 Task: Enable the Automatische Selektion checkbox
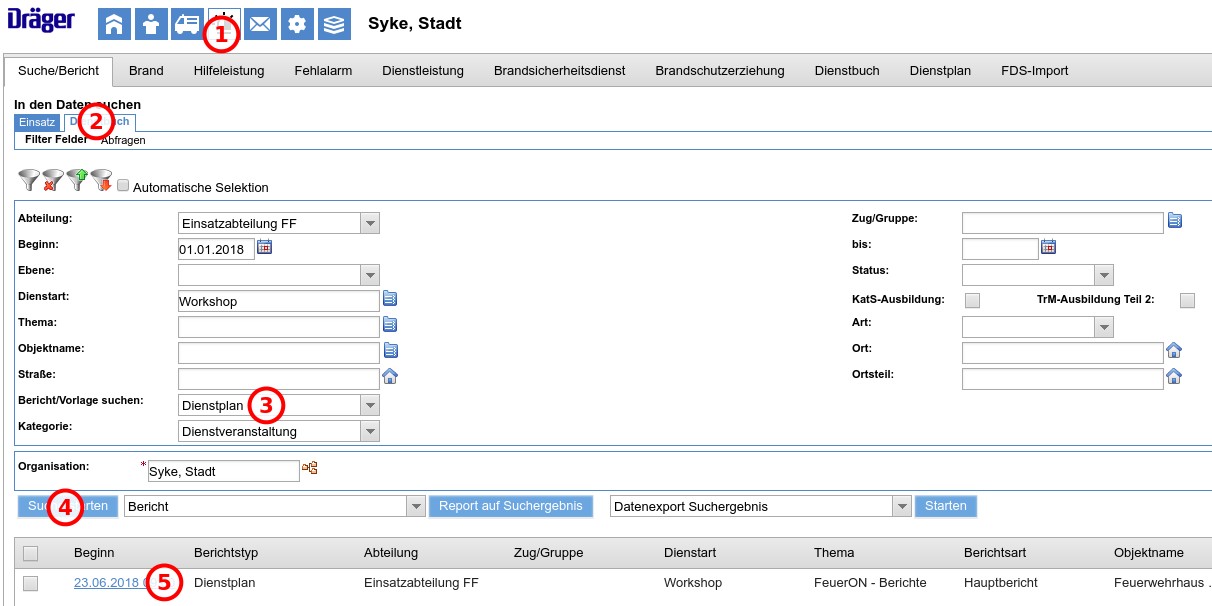123,186
